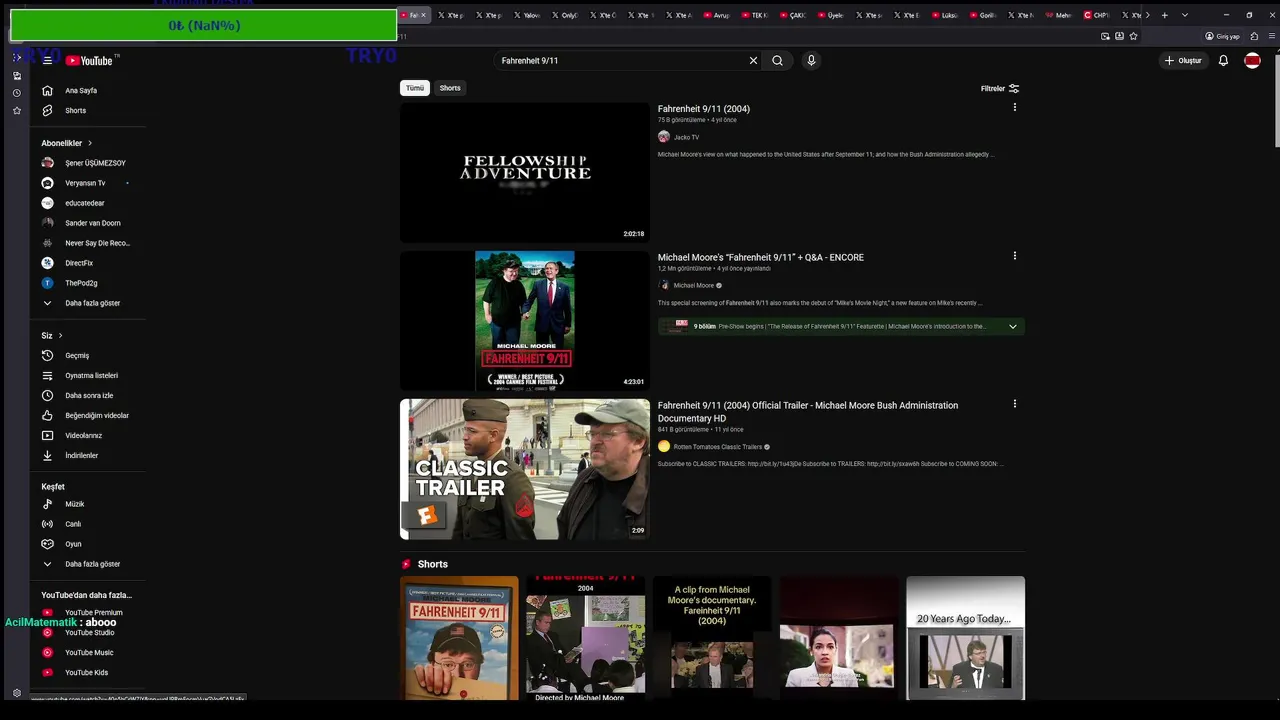This screenshot has width=1280, height=720.
Task: Open the notifications bell
Action: 1223,60
